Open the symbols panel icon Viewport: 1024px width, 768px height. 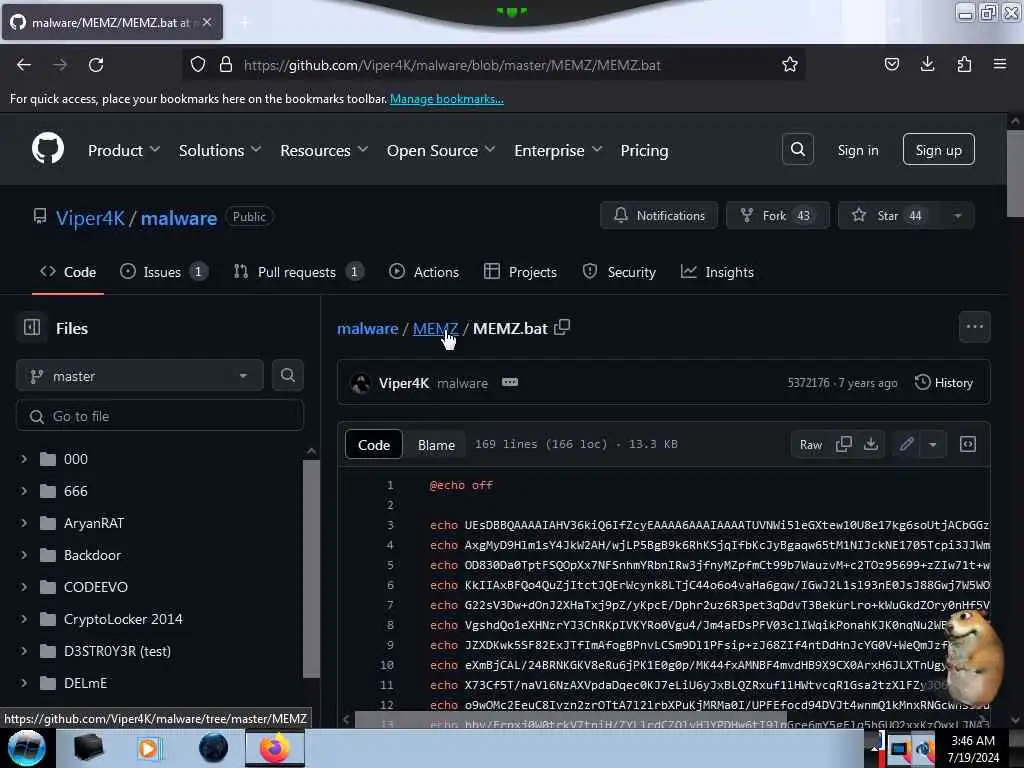(x=968, y=444)
